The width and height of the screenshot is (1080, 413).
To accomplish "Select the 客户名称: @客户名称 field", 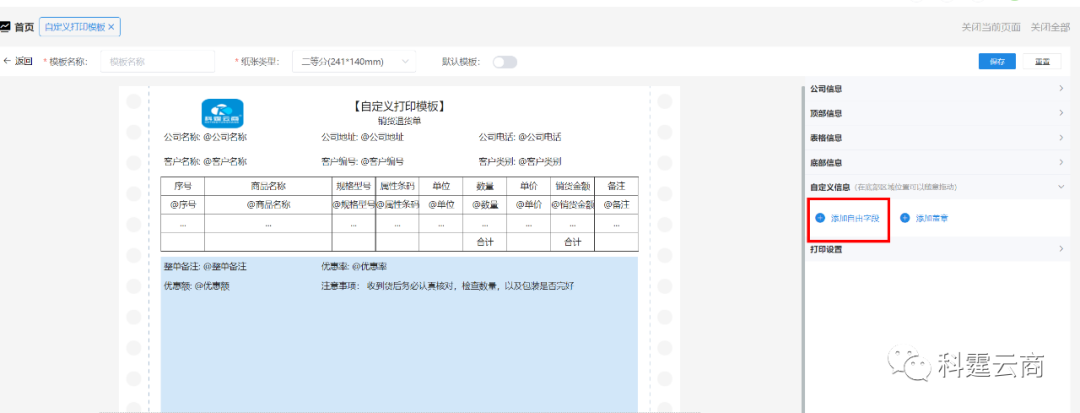I will coord(205,162).
